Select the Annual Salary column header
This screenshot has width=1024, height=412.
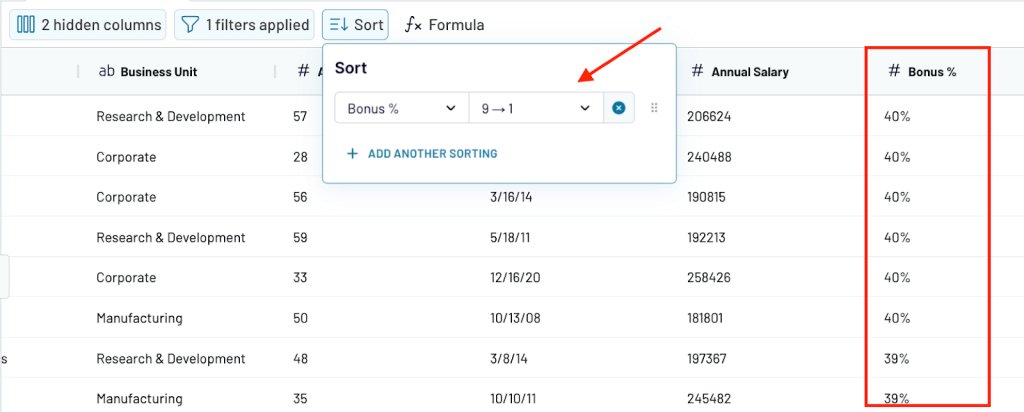tap(740, 72)
